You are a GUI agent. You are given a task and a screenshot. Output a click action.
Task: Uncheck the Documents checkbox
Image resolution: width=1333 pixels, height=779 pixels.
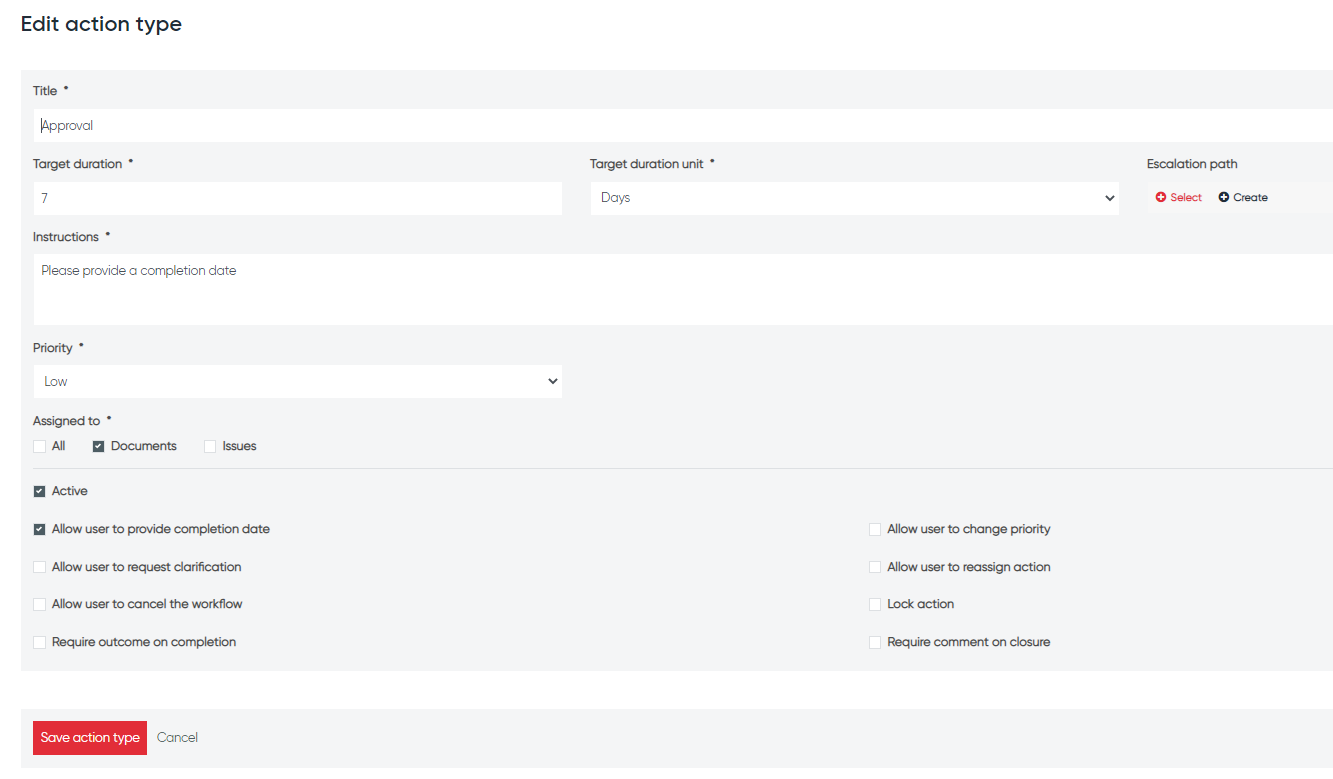pos(99,447)
